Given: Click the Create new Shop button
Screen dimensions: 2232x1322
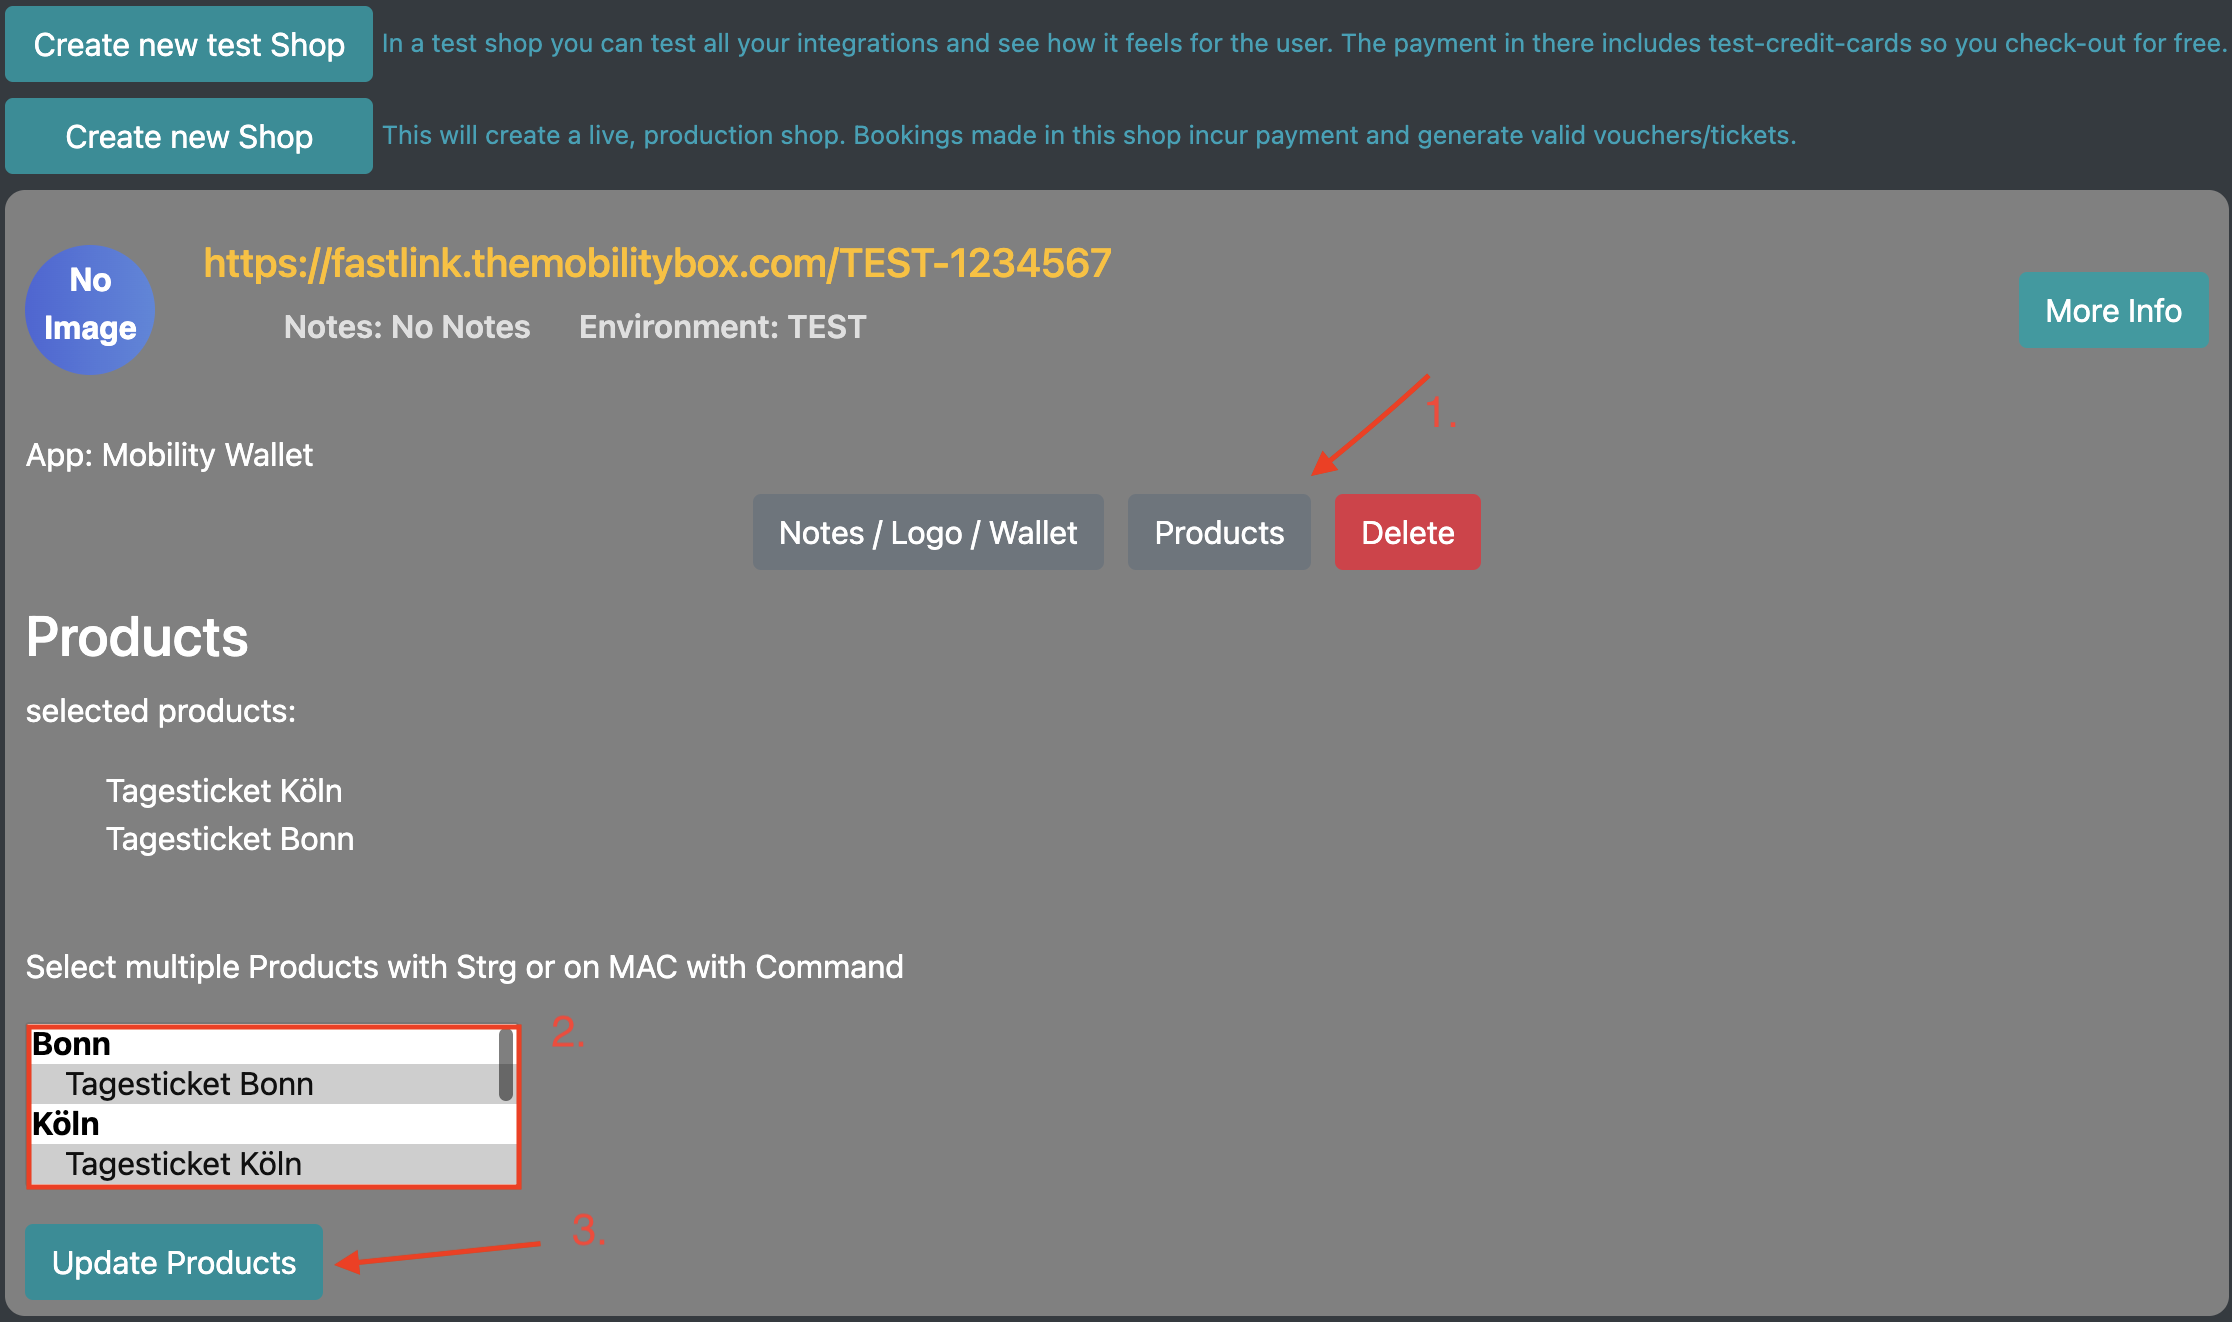Looking at the screenshot, I should (189, 136).
